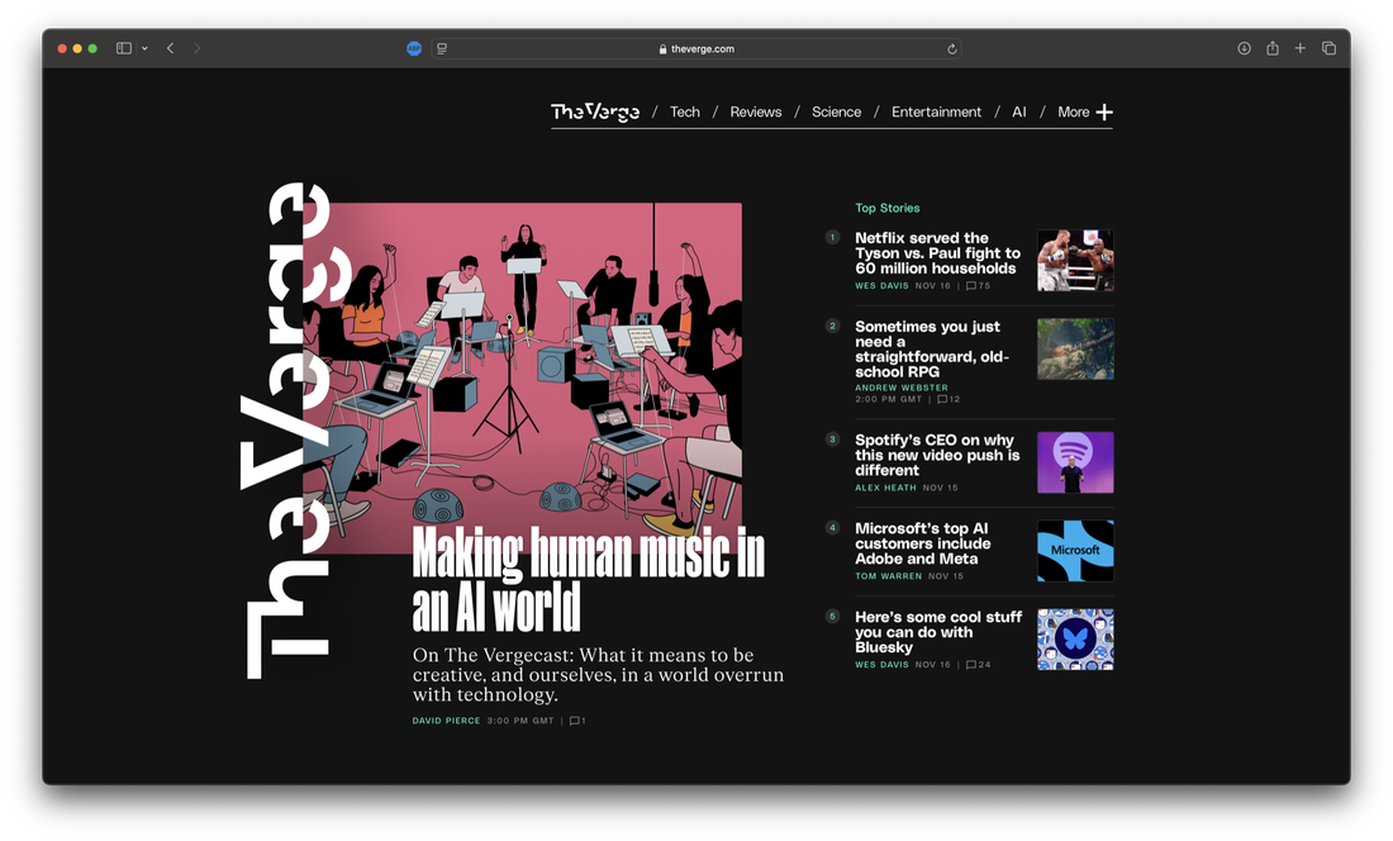Open the 24 comments on Bluesky story

(x=978, y=665)
